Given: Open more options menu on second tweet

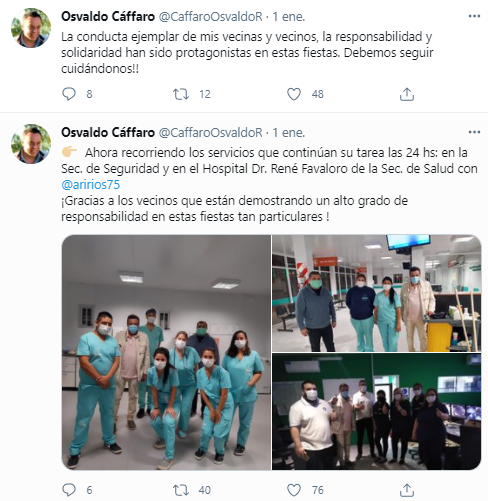Looking at the screenshot, I should pyautogui.click(x=474, y=132).
